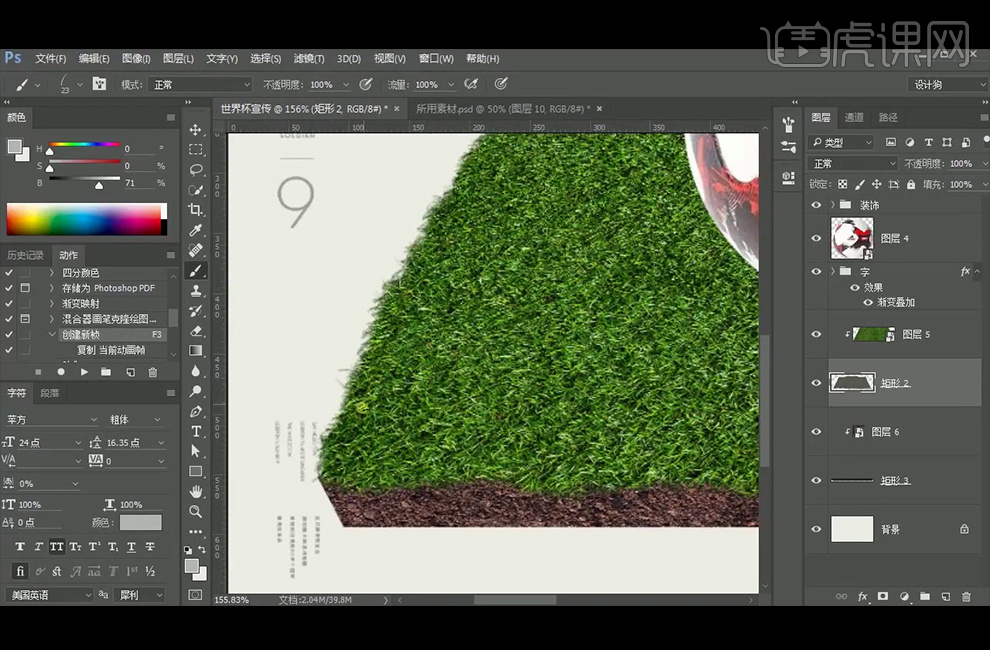990x650 pixels.
Task: Select the Crop tool
Action: coord(196,210)
